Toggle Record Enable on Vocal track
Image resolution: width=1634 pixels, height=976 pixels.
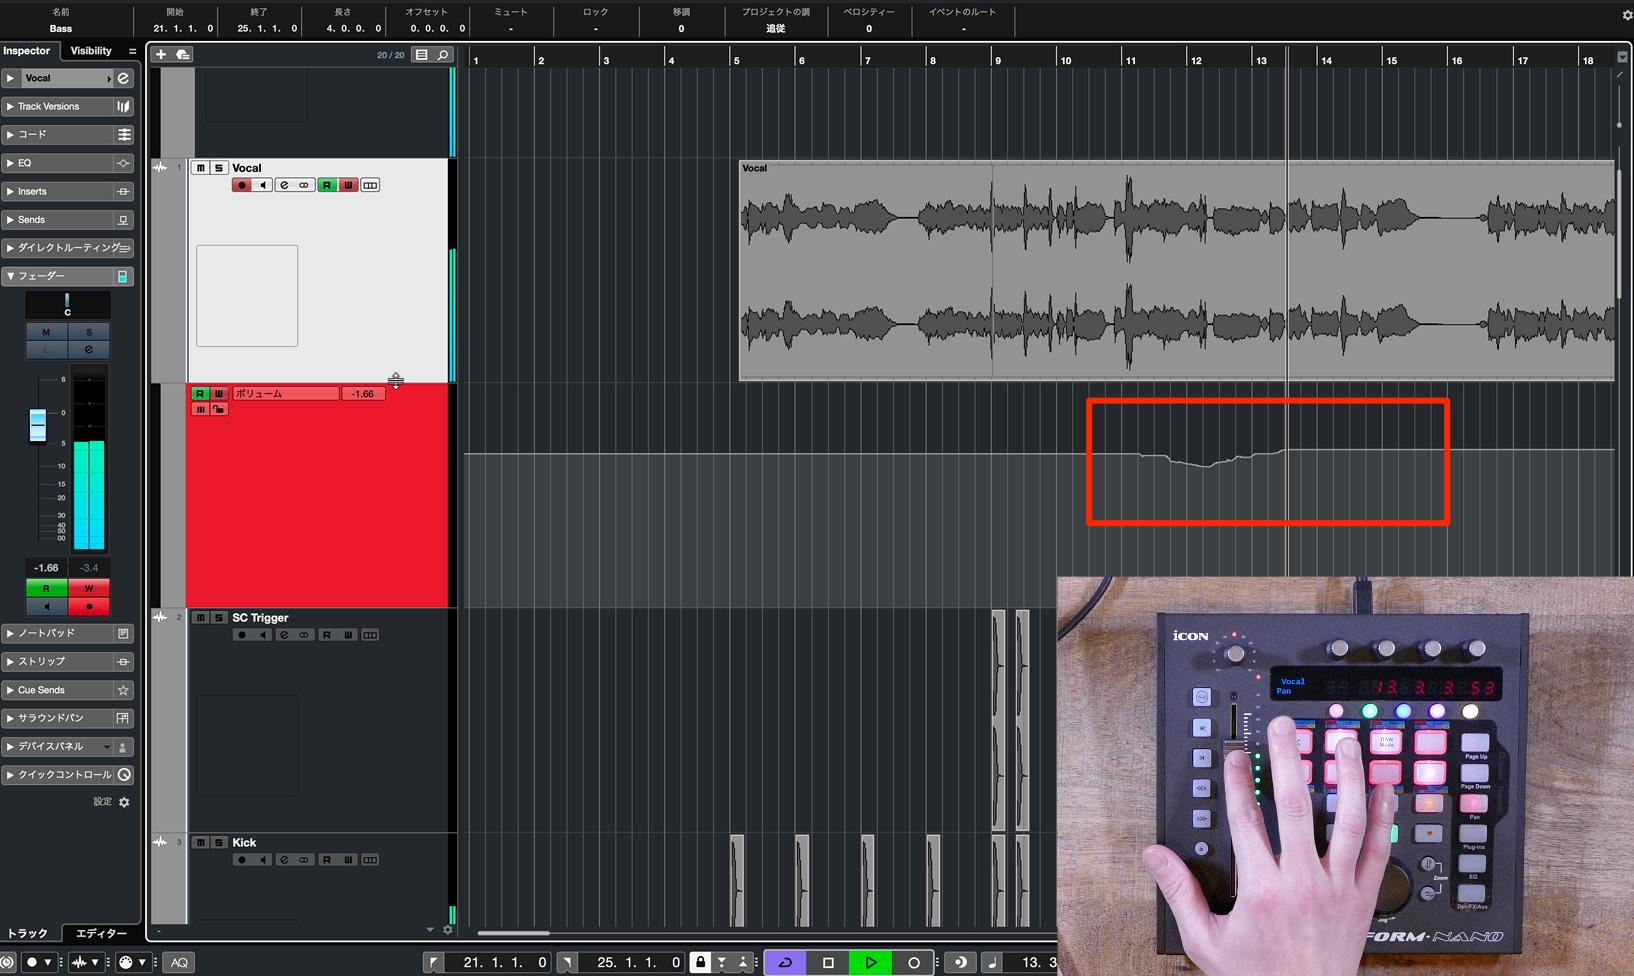pyautogui.click(x=241, y=185)
